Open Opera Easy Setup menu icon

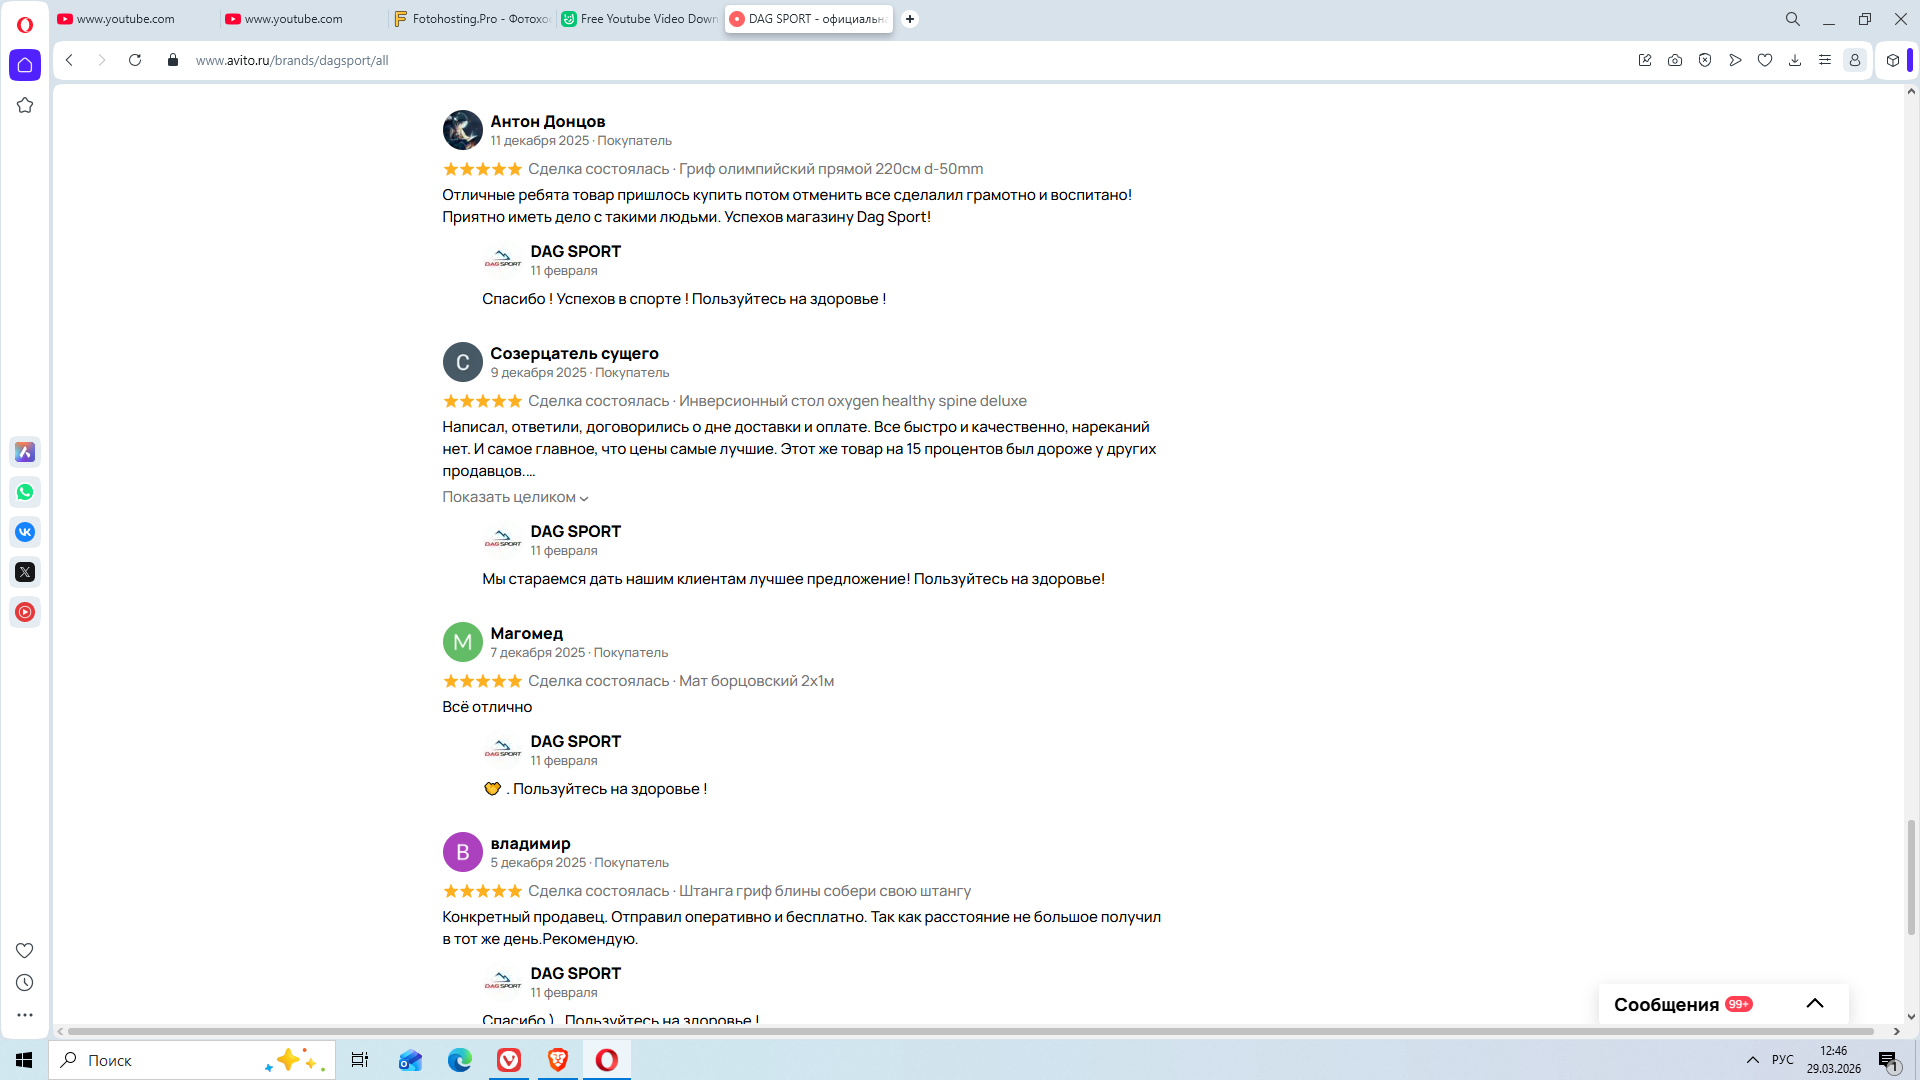[1825, 60]
